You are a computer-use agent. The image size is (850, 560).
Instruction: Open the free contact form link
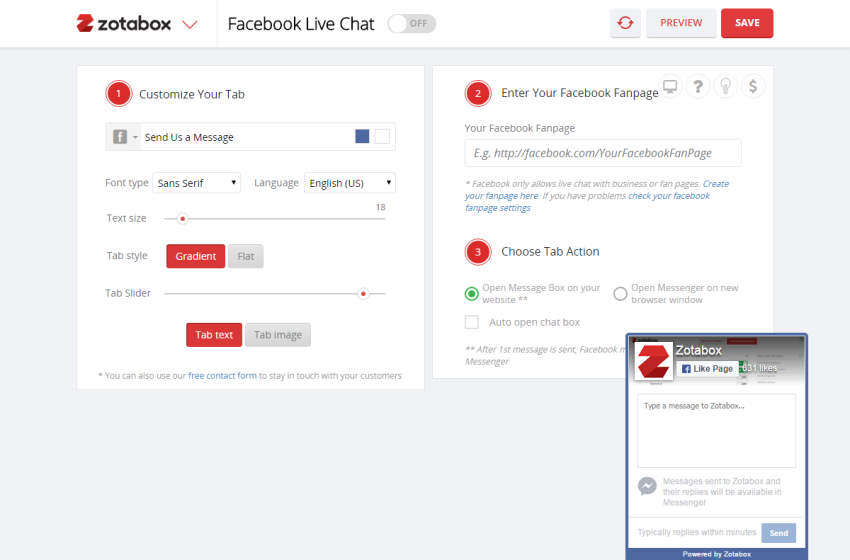pos(222,376)
